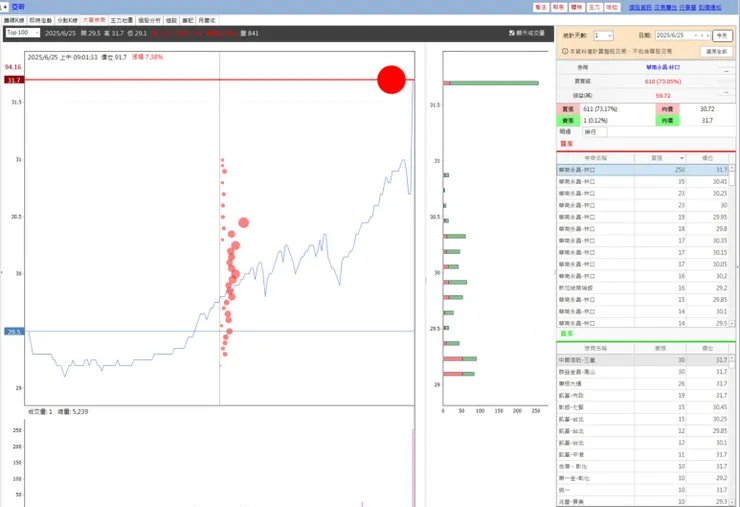Image resolution: width=740 pixels, height=507 pixels.
Task: Toggle the 顯示成交量 checkbox
Action: (x=512, y=33)
